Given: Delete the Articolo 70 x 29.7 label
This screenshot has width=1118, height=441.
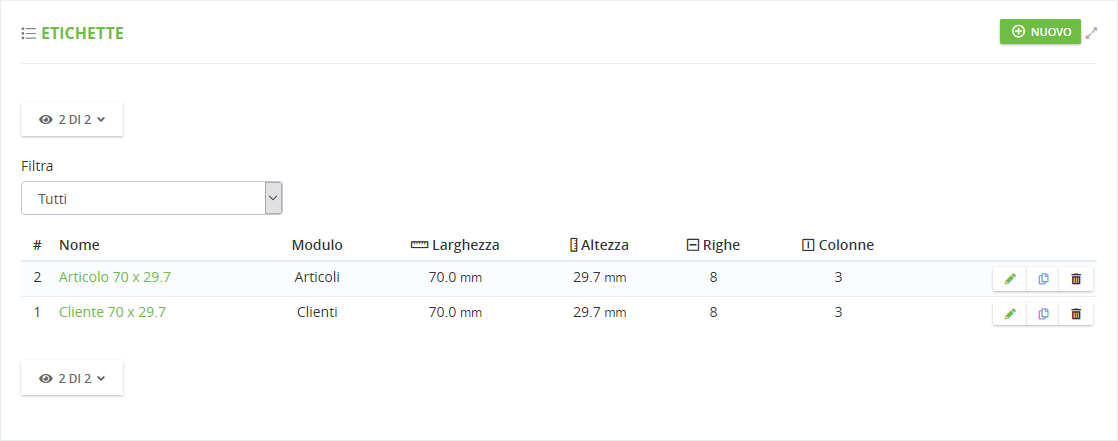Looking at the screenshot, I should pyautogui.click(x=1076, y=279).
